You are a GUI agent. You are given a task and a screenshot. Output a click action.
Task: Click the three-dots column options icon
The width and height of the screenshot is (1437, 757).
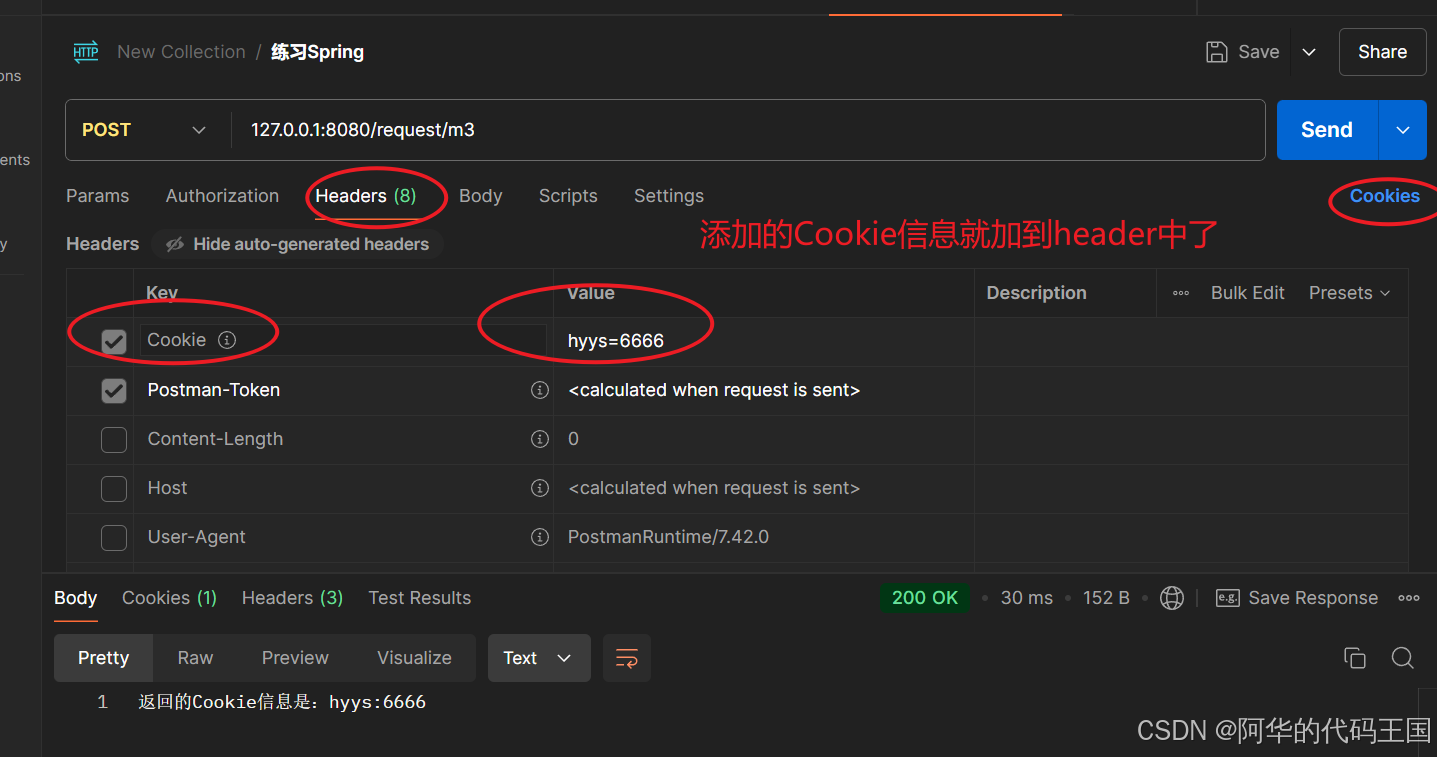(1181, 293)
